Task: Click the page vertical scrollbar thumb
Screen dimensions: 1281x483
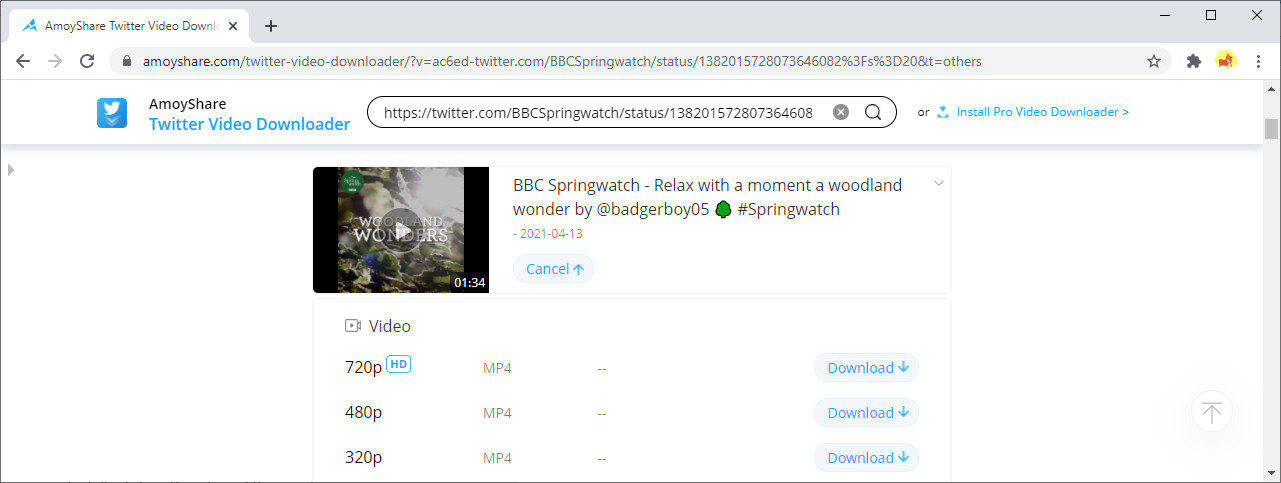Action: (x=1272, y=129)
